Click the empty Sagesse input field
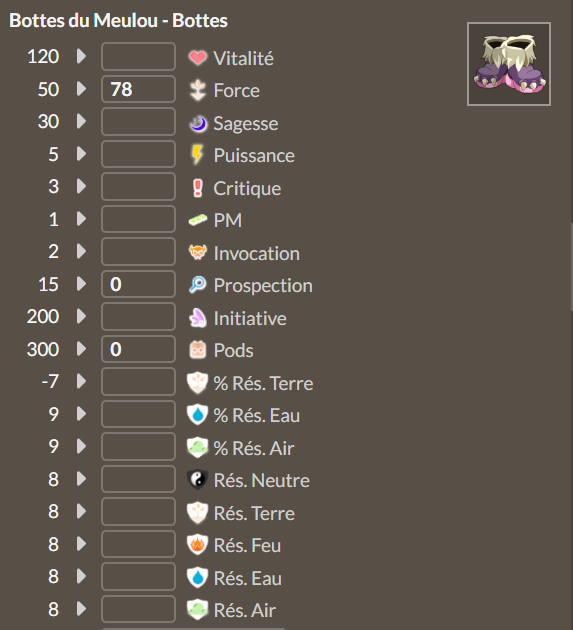Image resolution: width=573 pixels, height=630 pixels. (x=138, y=121)
